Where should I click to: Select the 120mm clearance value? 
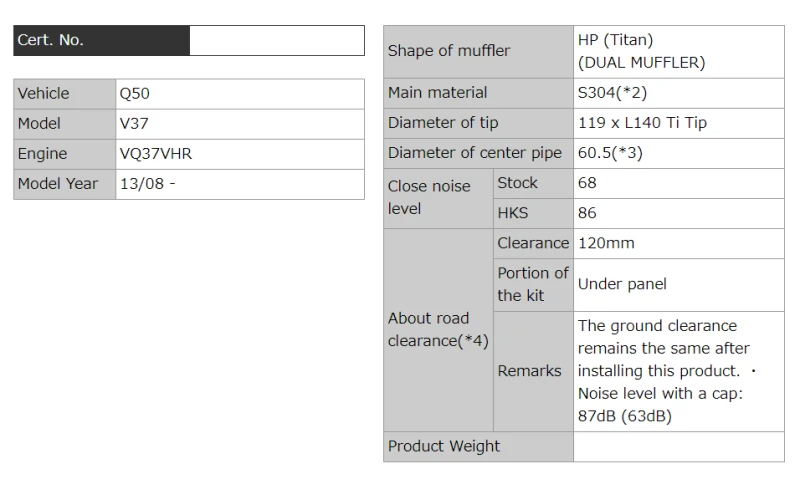678,243
